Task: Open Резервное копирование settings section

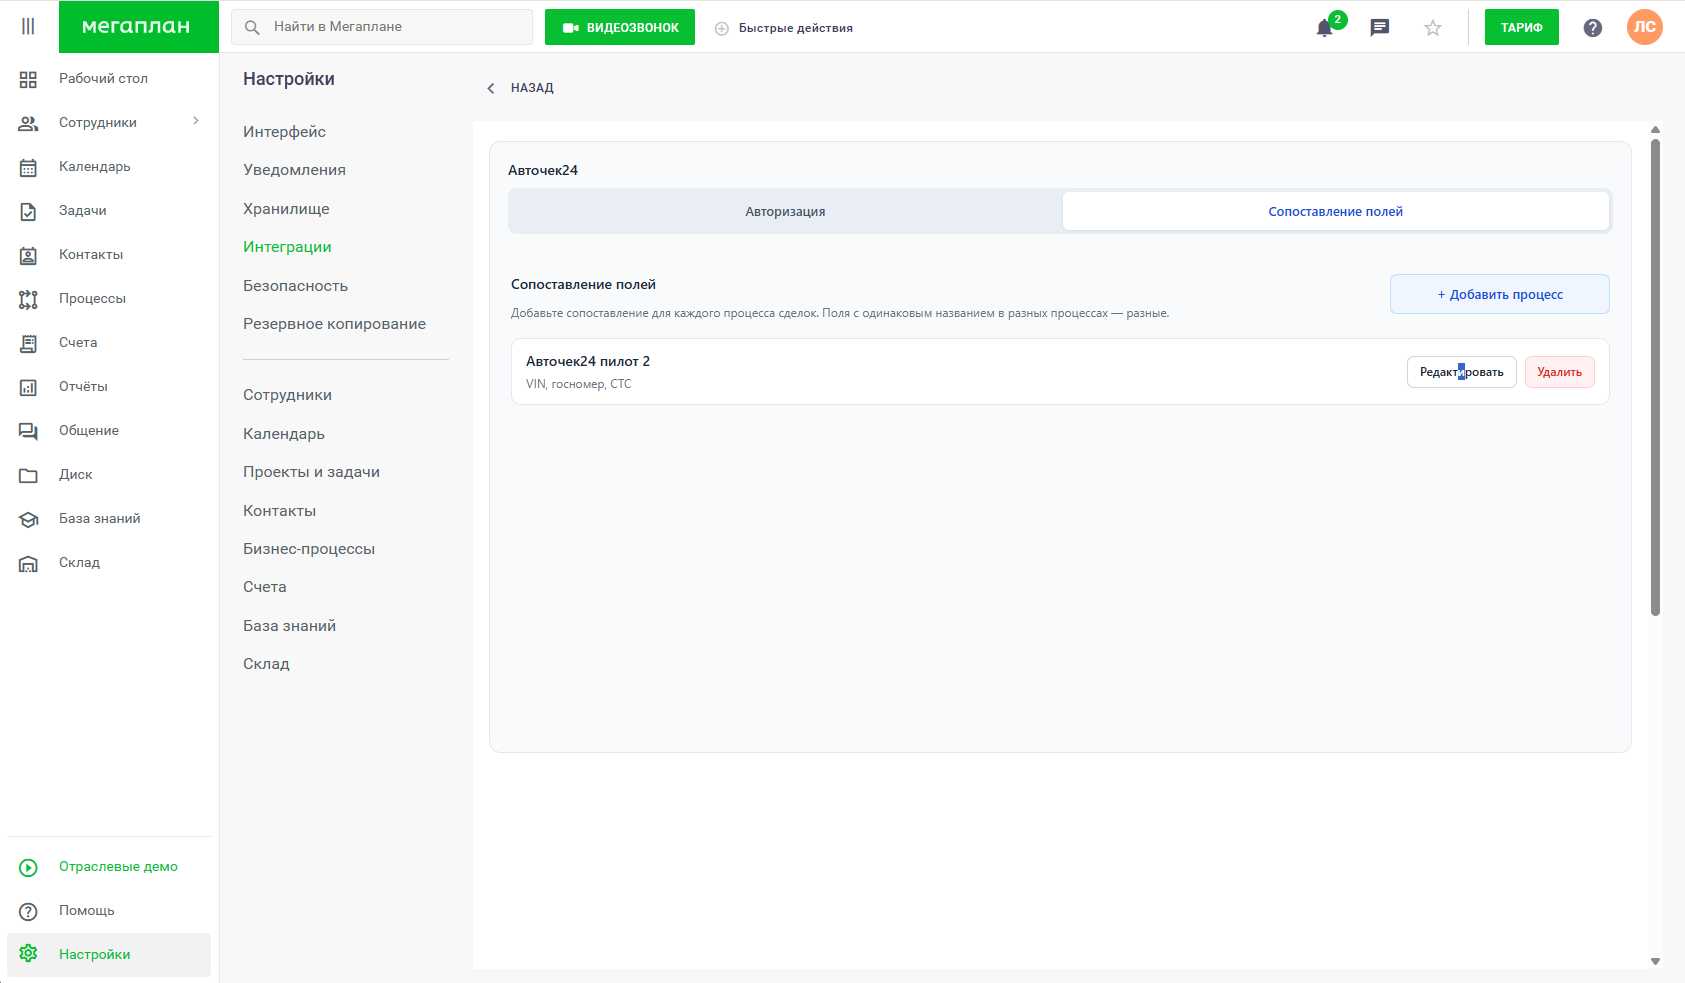Action: coord(334,324)
